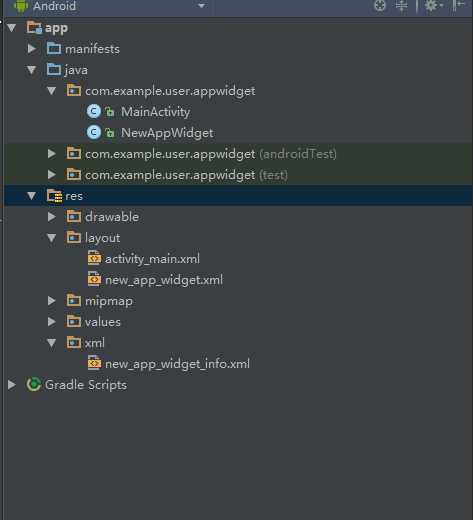Open the gear settings icon in panel header
This screenshot has height=520, width=473.
click(x=433, y=5)
